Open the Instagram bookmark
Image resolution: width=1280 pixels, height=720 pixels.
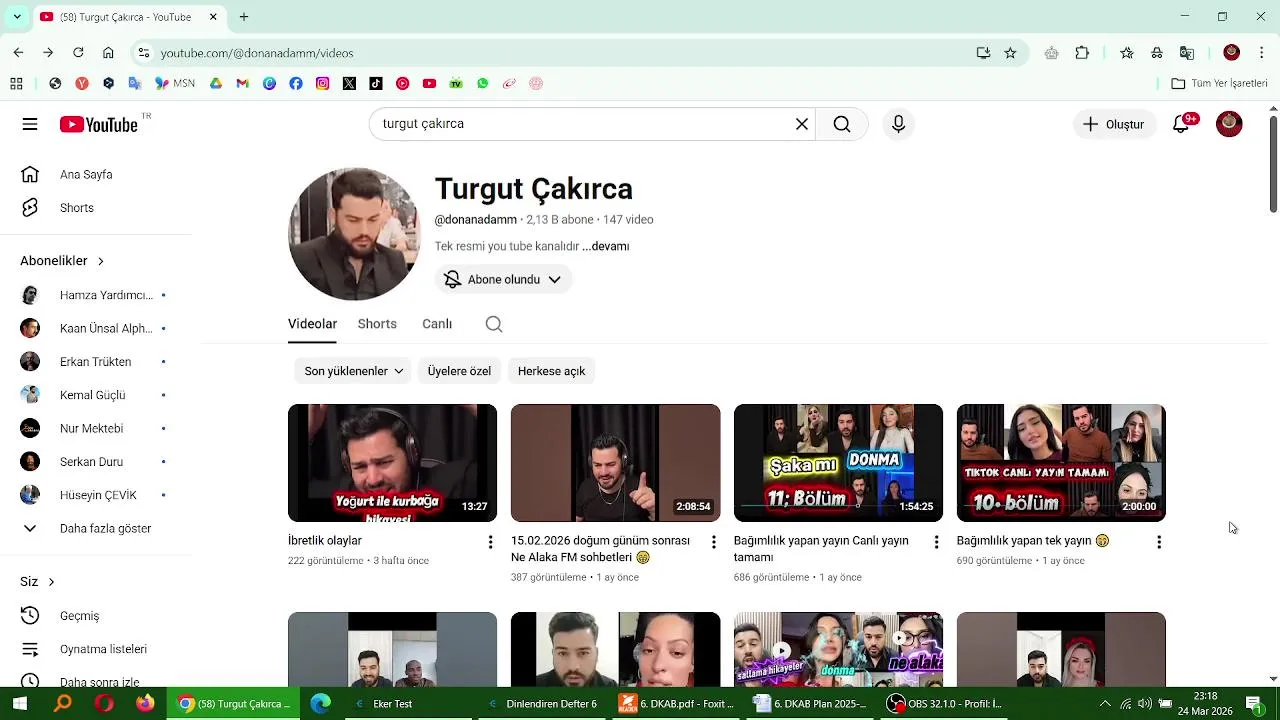(x=322, y=83)
